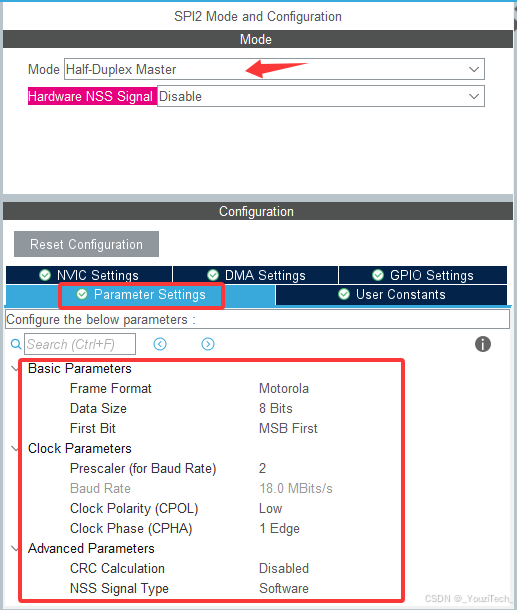Viewport: 517px width, 610px height.
Task: Collapse the Clock Parameters group
Action: [15, 448]
